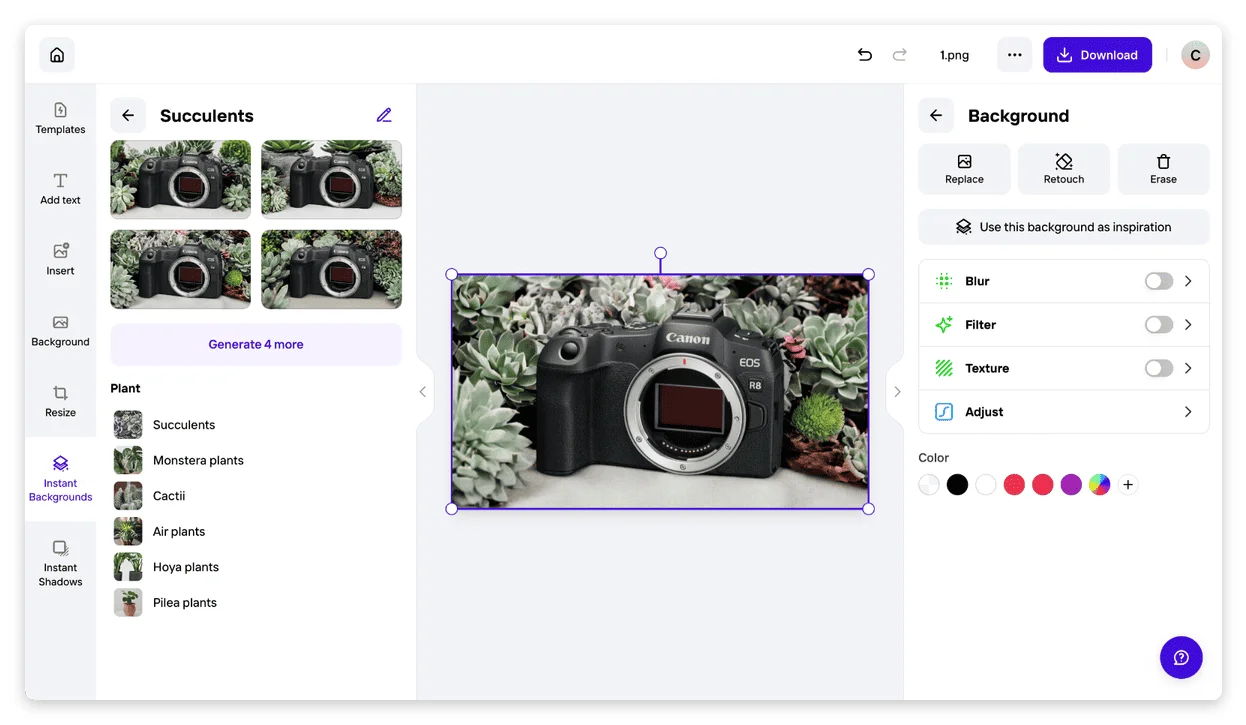Open the Background sidebar tool
Image resolution: width=1246 pixels, height=725 pixels.
pyautogui.click(x=60, y=330)
